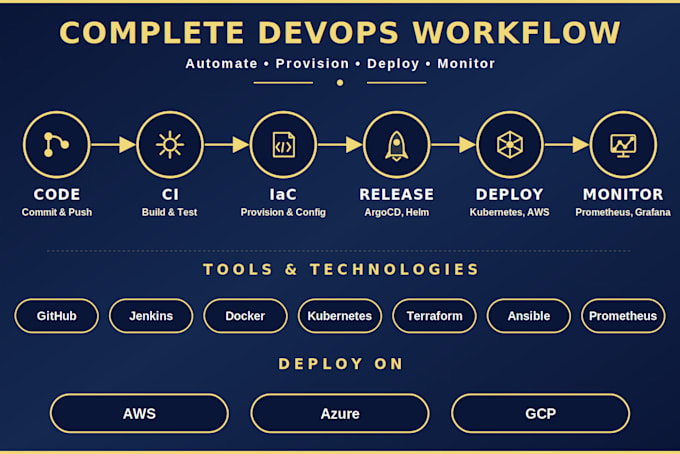Select the Ansible tool pill
This screenshot has height=454, width=680.
coord(529,316)
